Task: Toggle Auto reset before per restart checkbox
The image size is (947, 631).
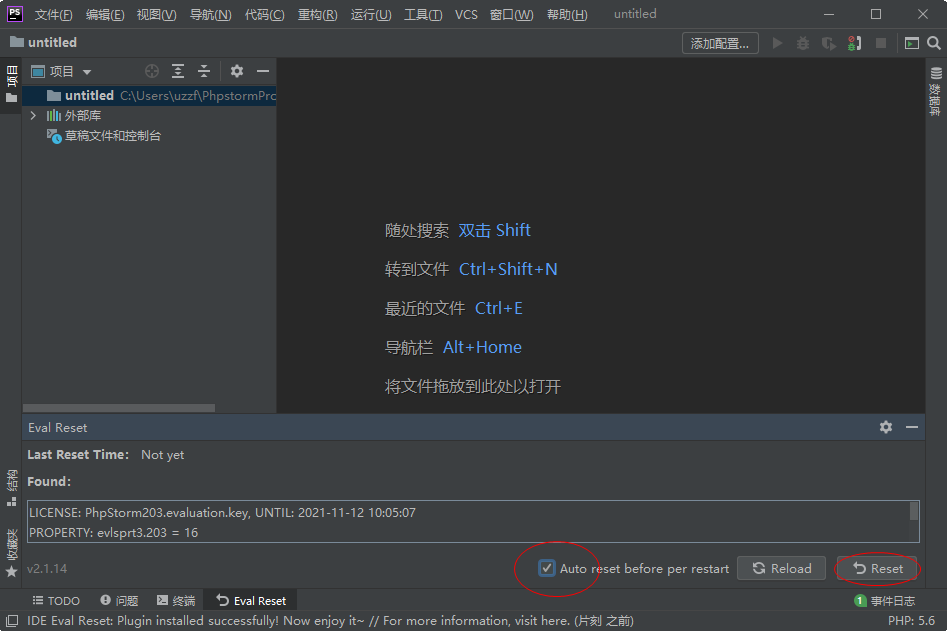Action: [547, 568]
